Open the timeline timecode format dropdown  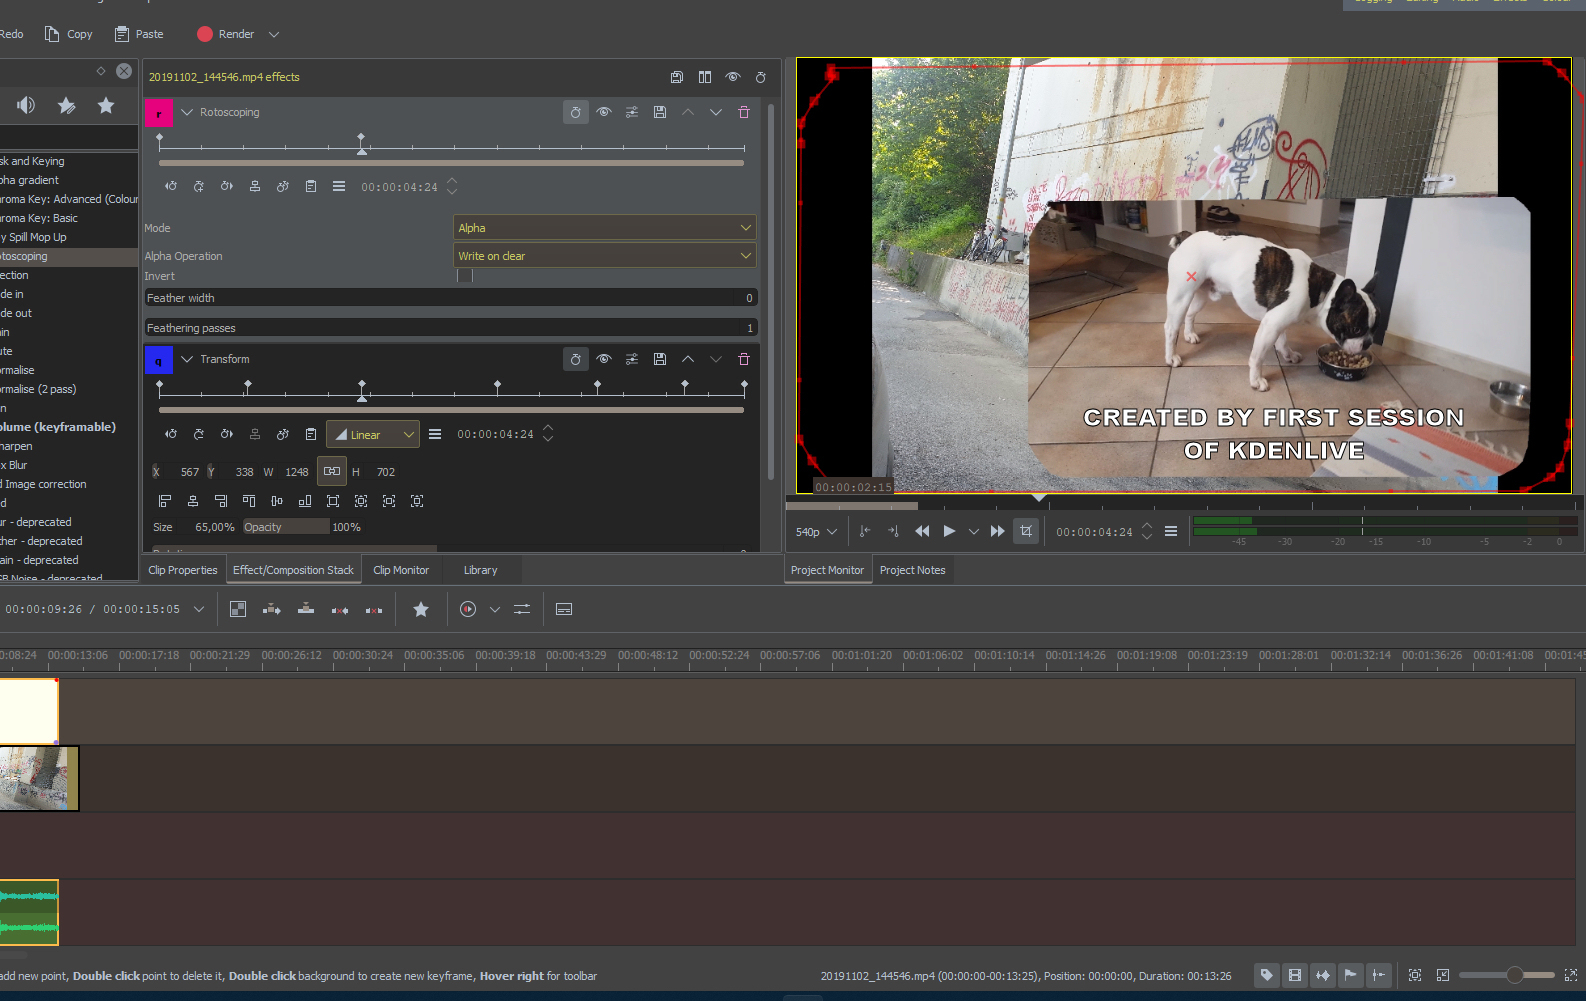(199, 609)
